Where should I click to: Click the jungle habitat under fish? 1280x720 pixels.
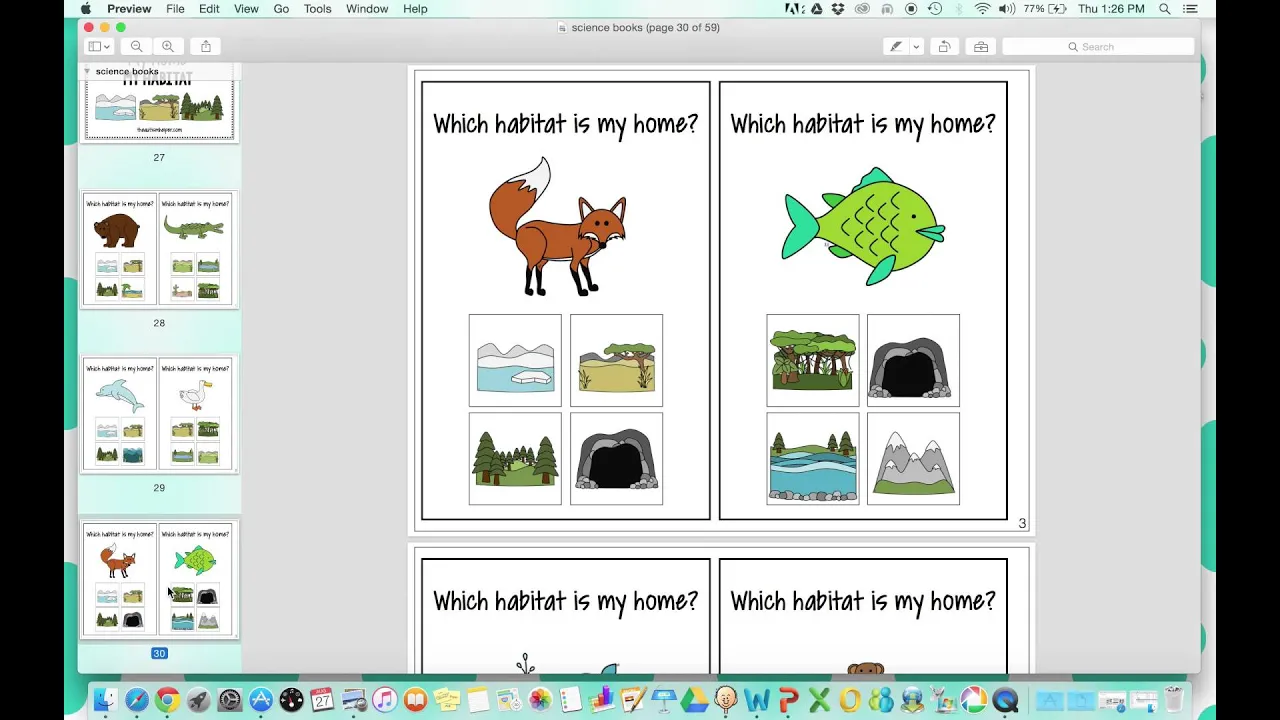[812, 360]
